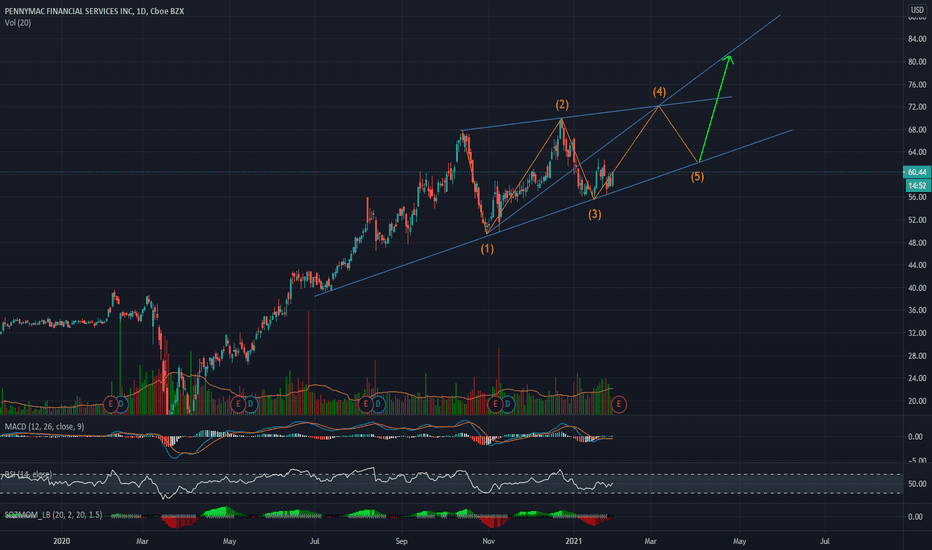Open the earnings E marker just after May 2020
This screenshot has width=932, height=550.
238,404
